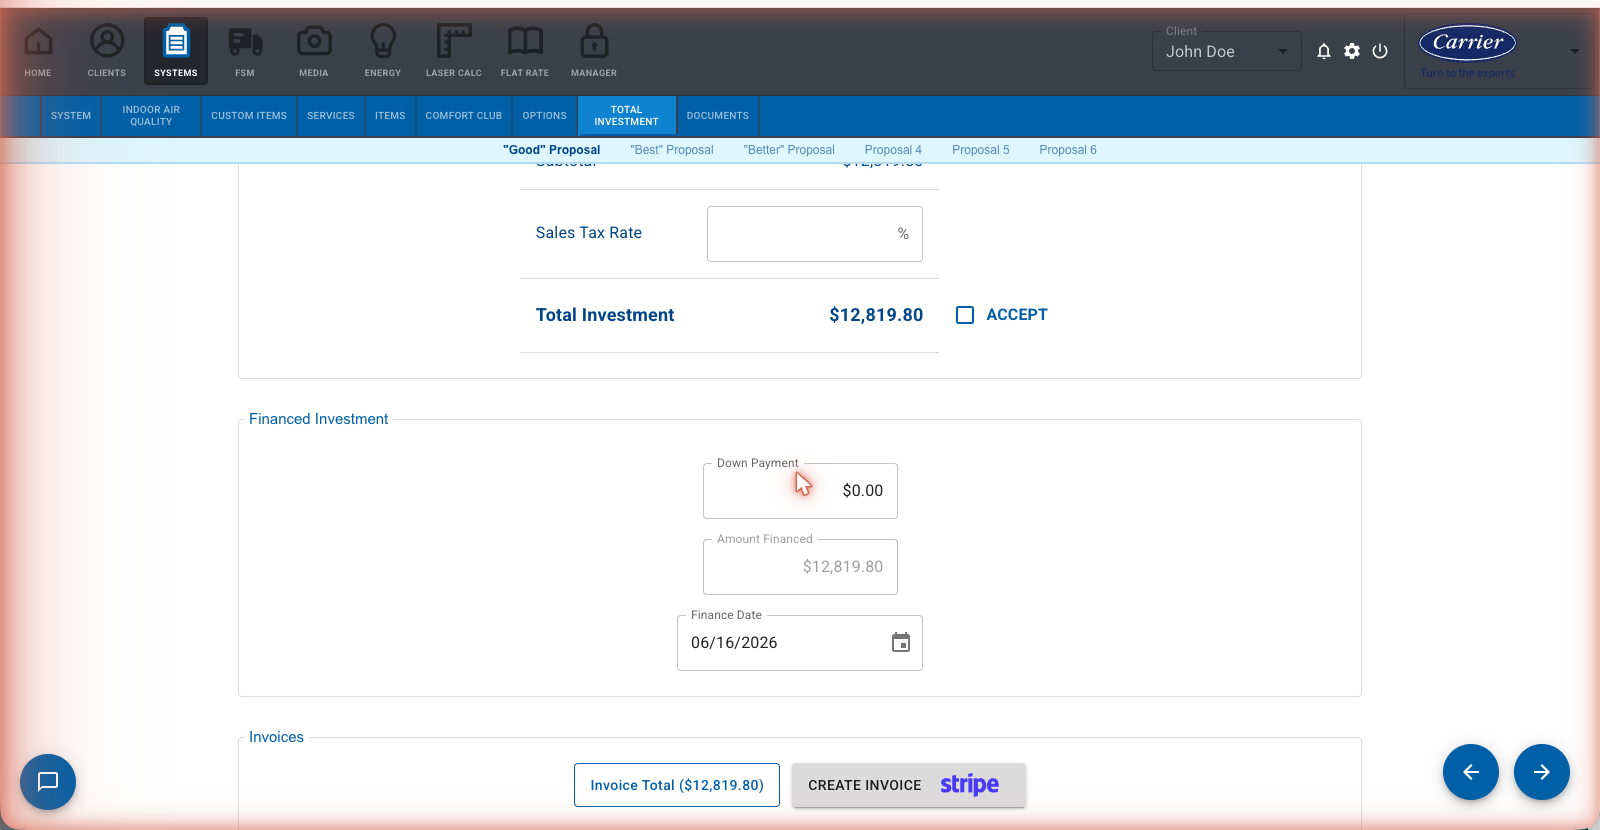1600x830 pixels.
Task: Open settings gear icon
Action: pyautogui.click(x=1352, y=51)
